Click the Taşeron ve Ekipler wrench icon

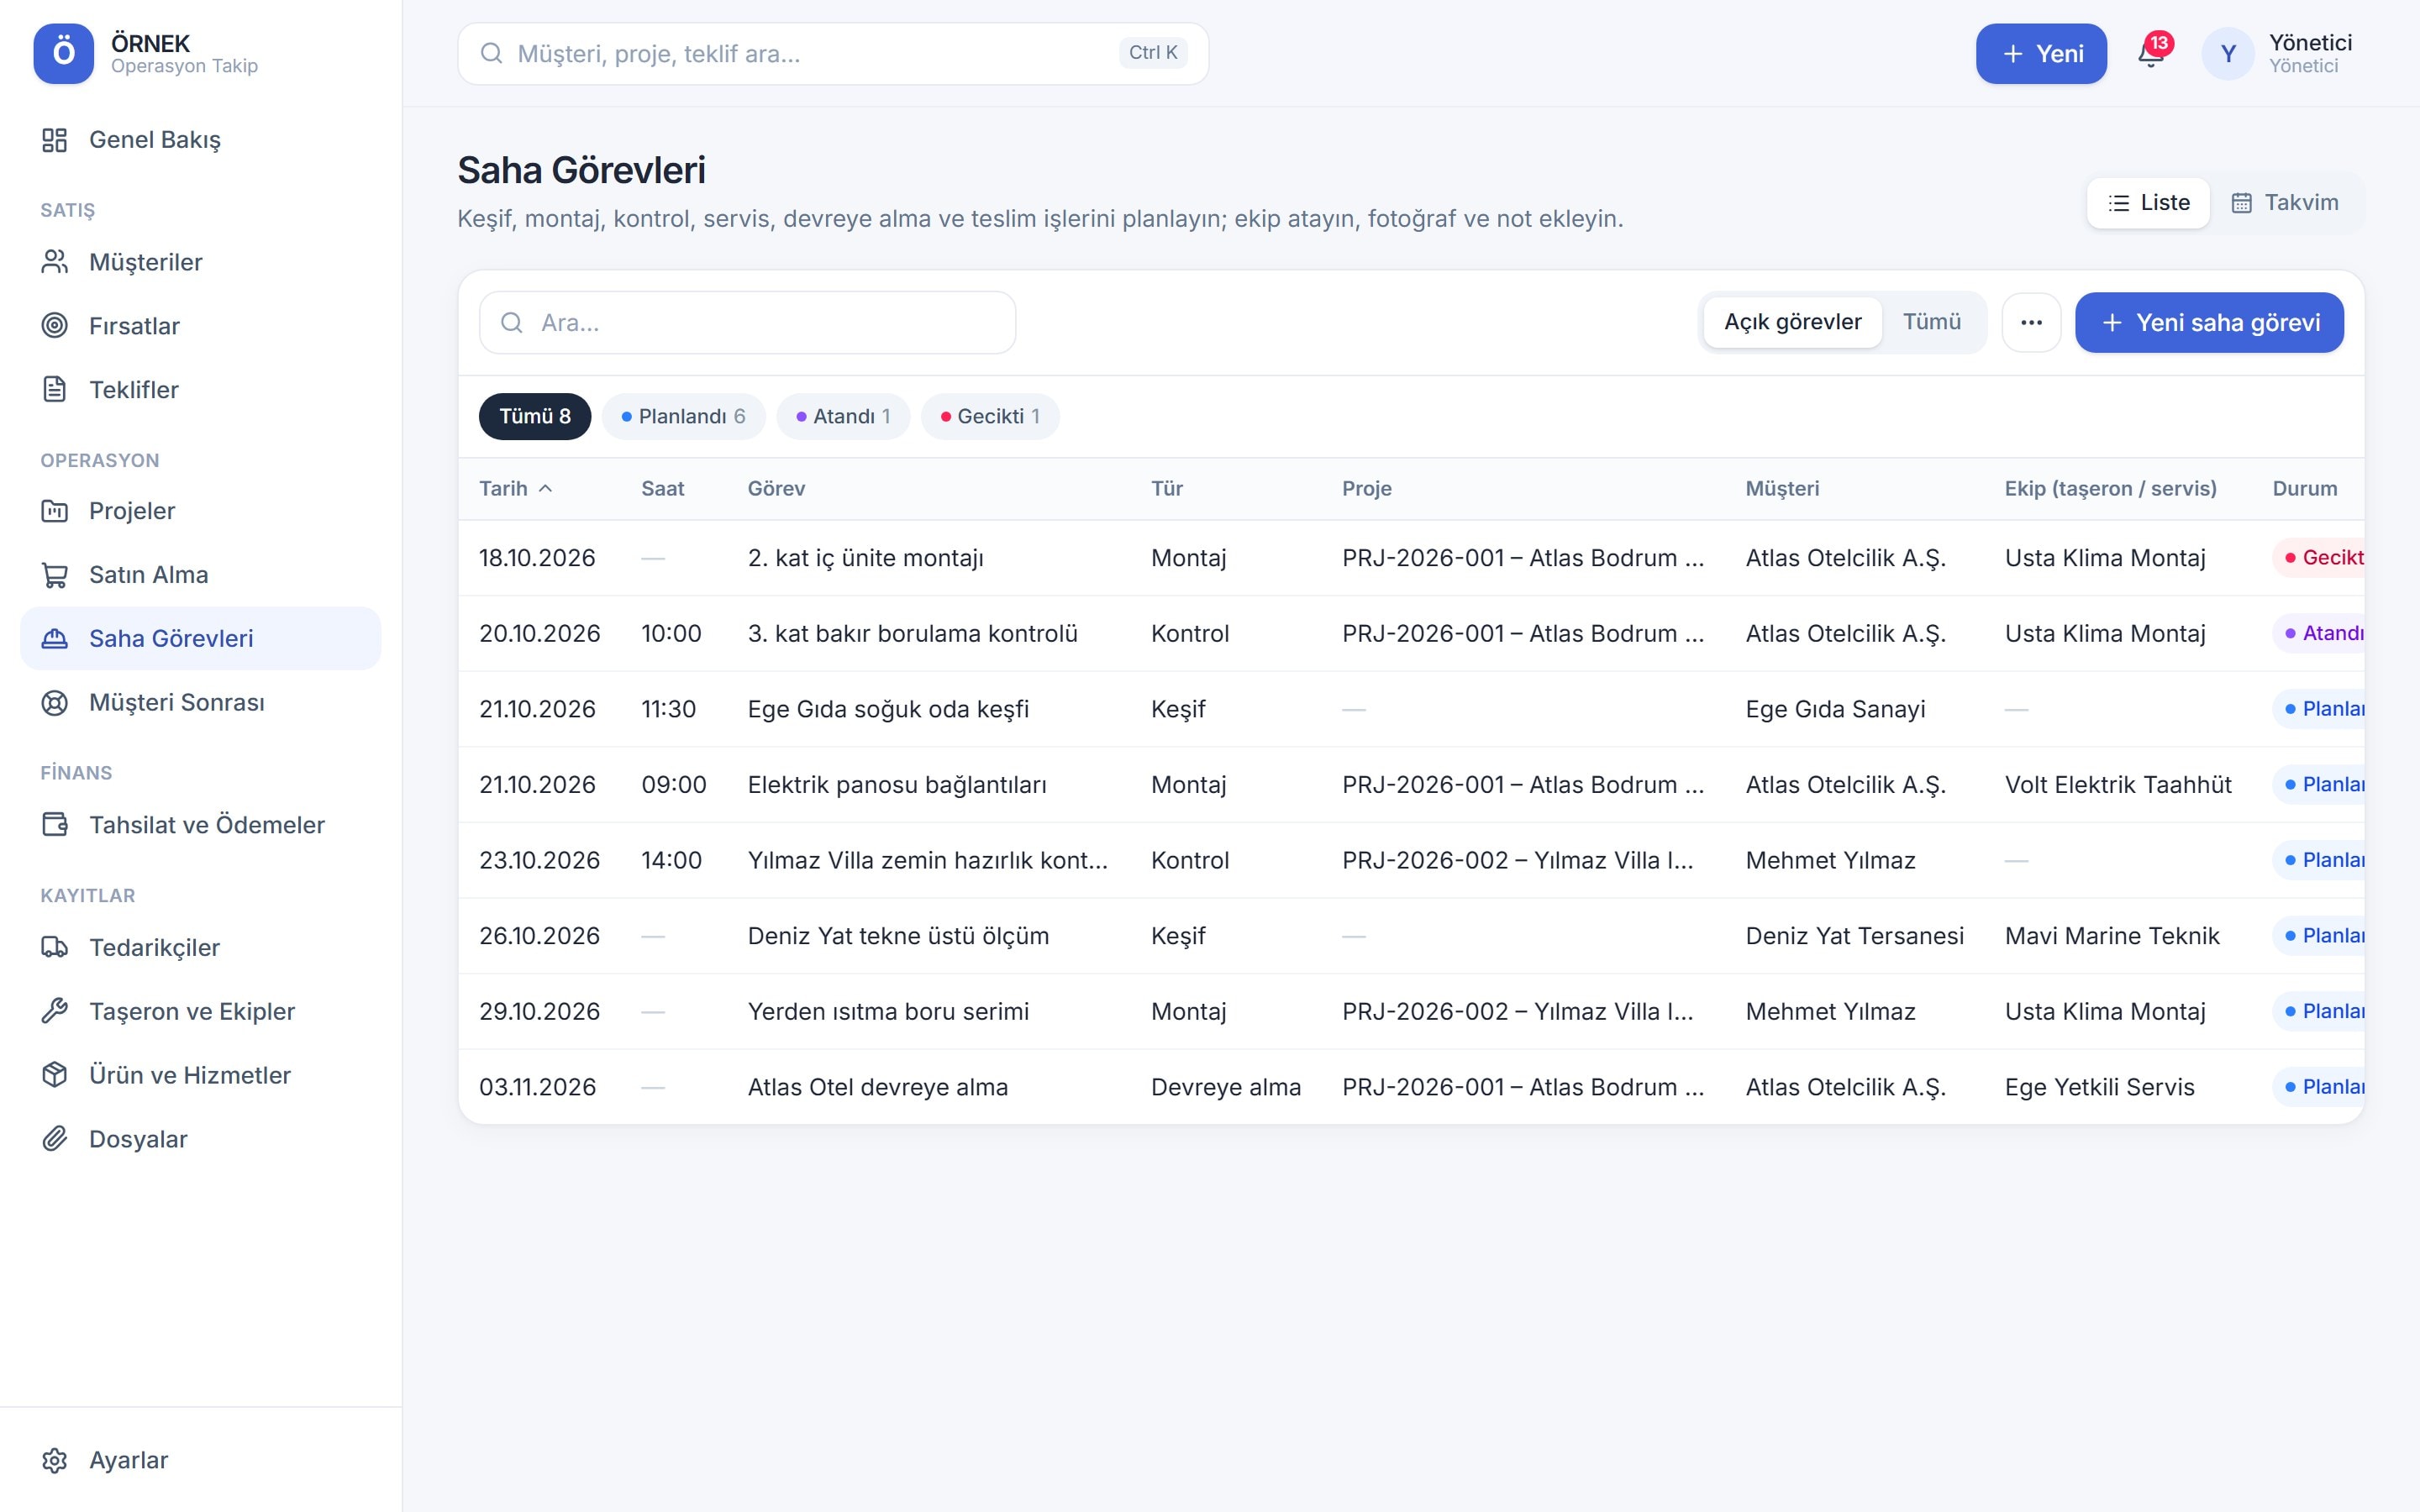(55, 1011)
